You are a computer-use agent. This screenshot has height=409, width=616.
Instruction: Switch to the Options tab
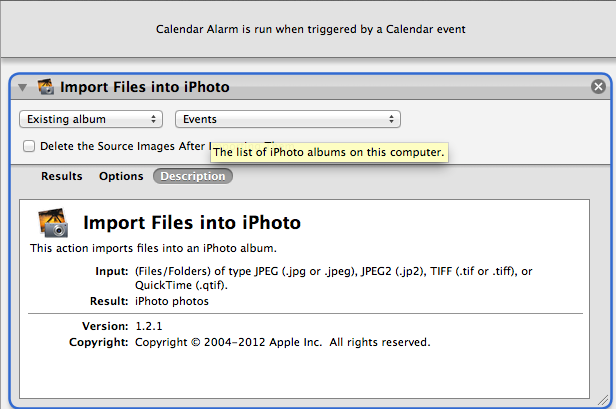pos(121,176)
